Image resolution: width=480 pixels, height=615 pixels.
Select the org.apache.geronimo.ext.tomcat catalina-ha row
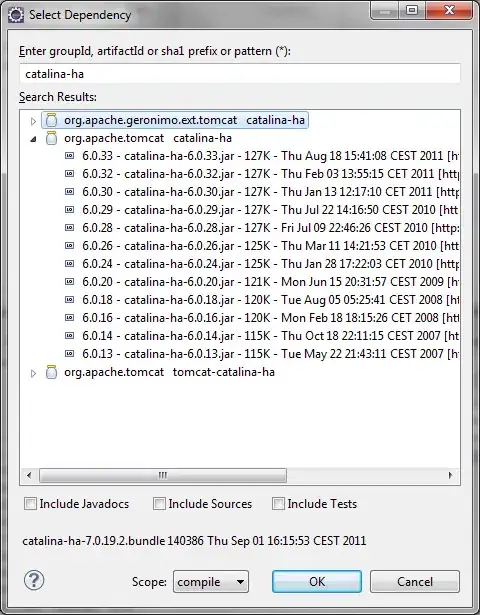[175, 120]
